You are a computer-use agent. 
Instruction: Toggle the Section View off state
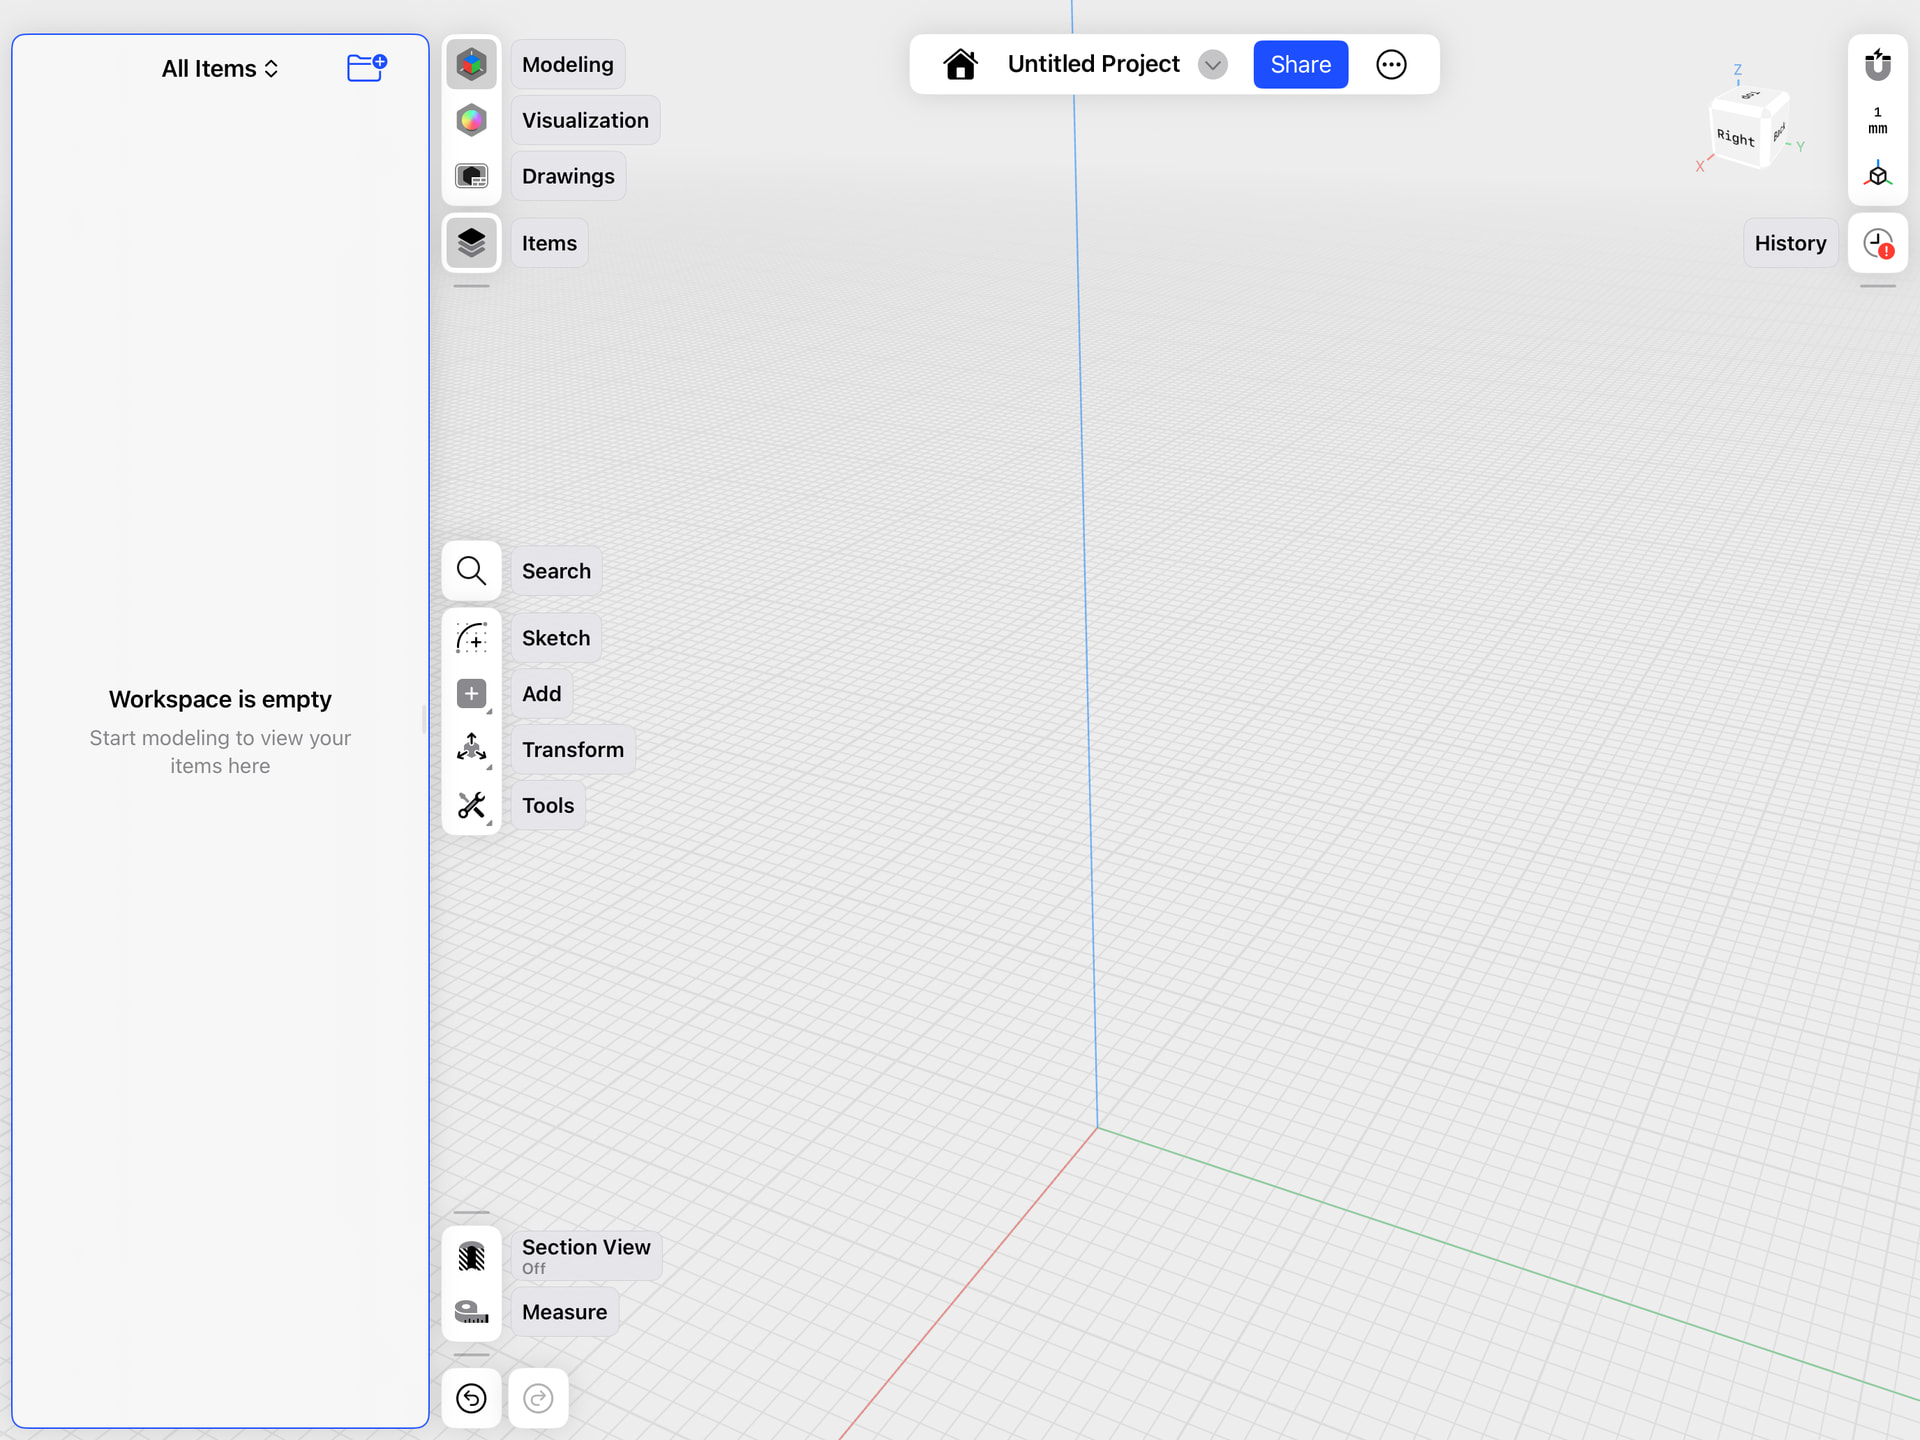coord(471,1256)
